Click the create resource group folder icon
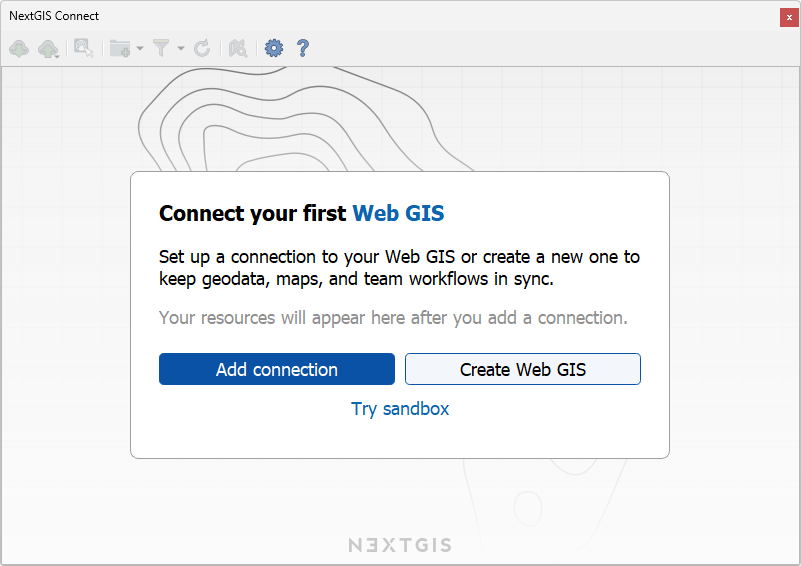The image size is (801, 566). click(x=120, y=49)
